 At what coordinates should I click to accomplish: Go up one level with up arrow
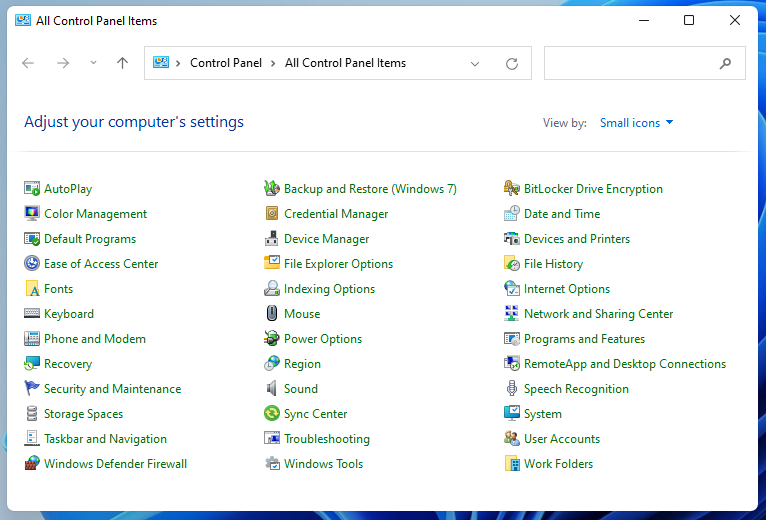122,63
